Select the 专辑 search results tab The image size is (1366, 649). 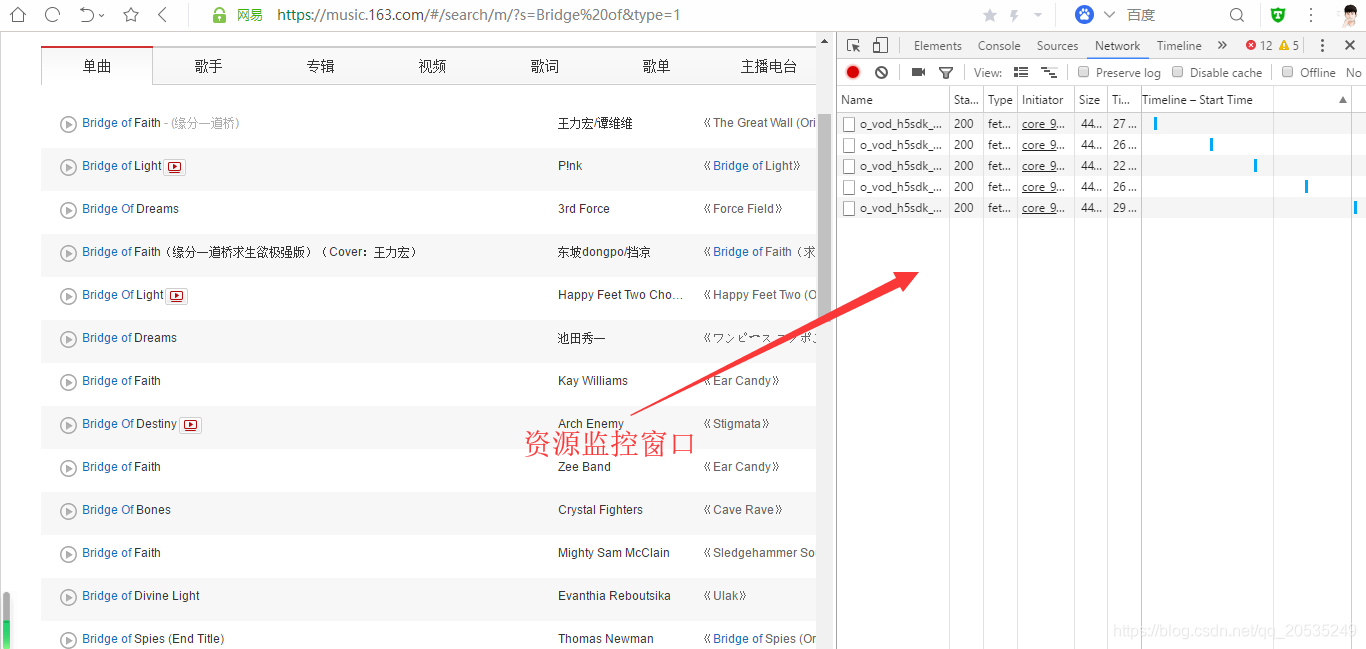pyautogui.click(x=321, y=66)
